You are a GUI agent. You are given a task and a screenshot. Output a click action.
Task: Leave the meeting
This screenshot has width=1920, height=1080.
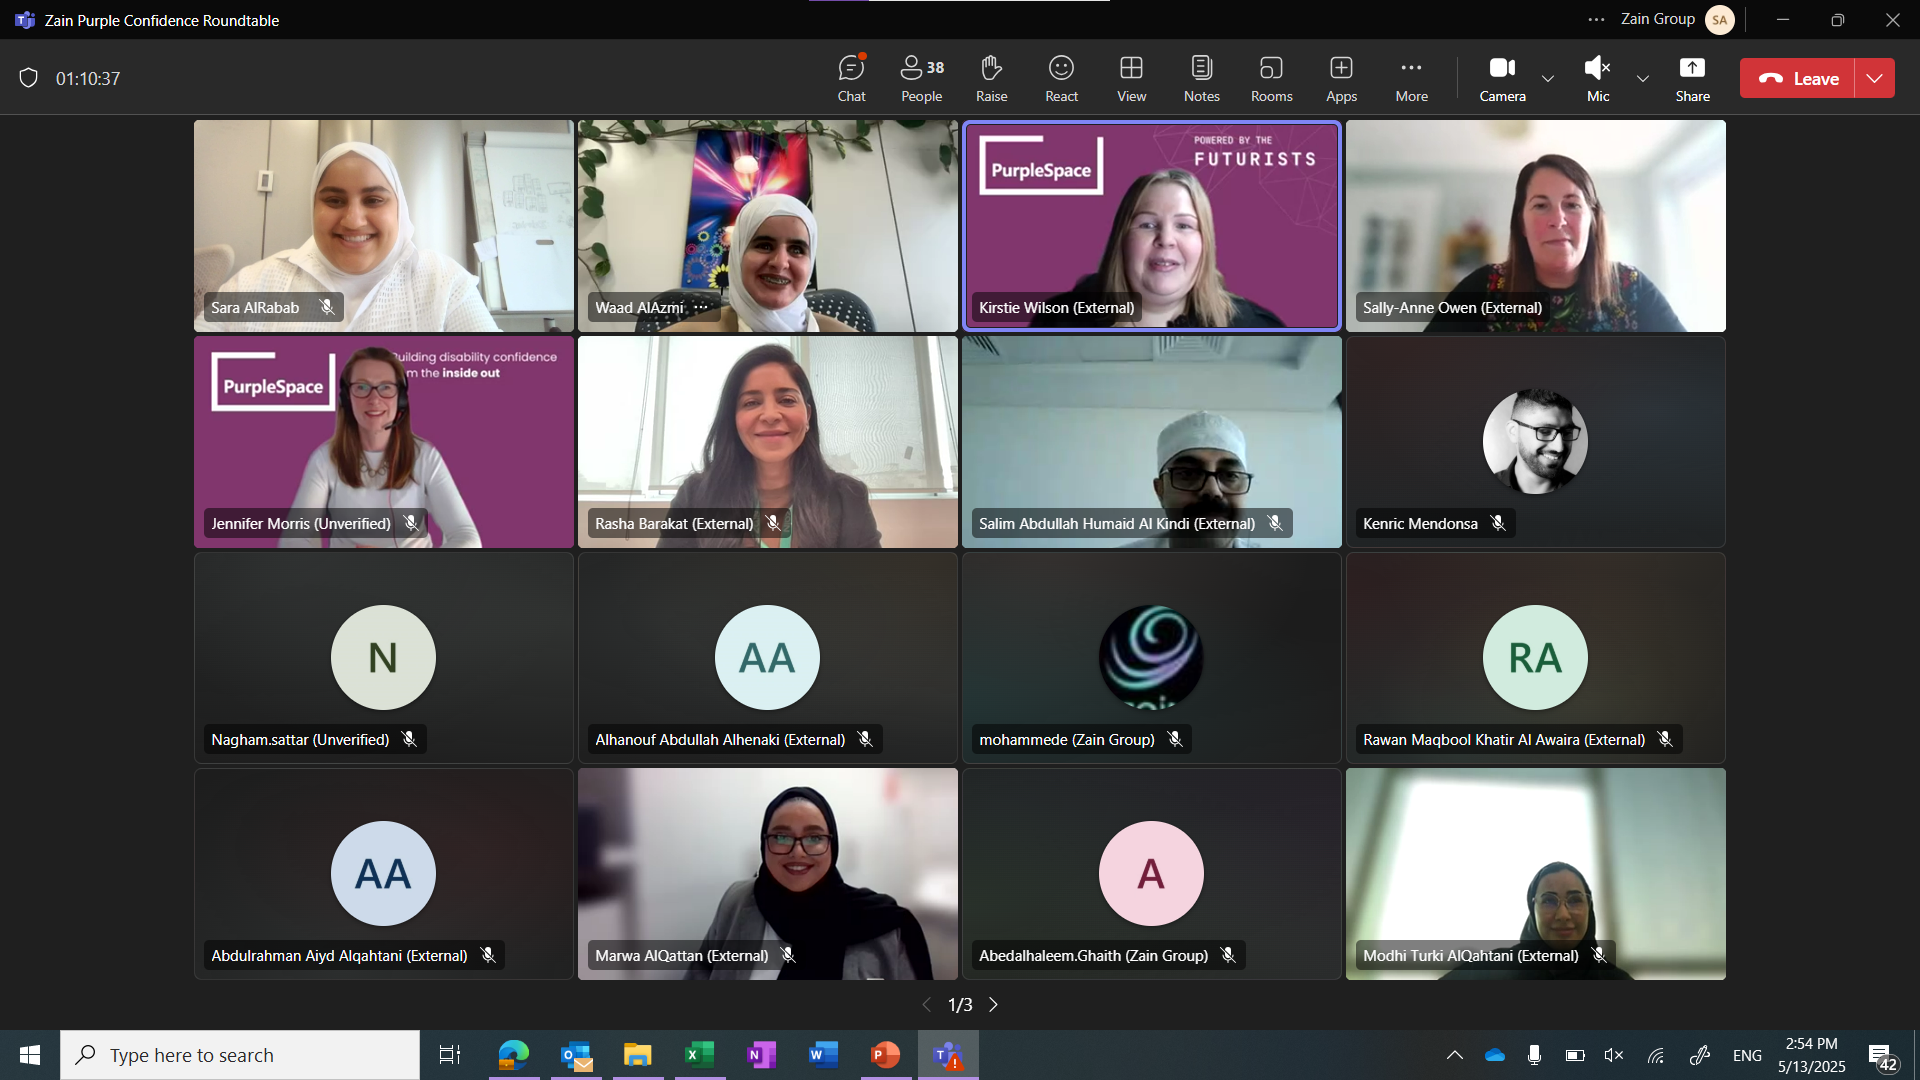1798,78
